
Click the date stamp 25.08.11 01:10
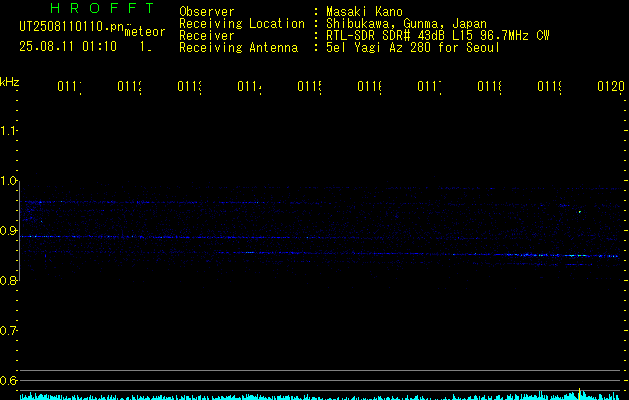click(x=68, y=47)
